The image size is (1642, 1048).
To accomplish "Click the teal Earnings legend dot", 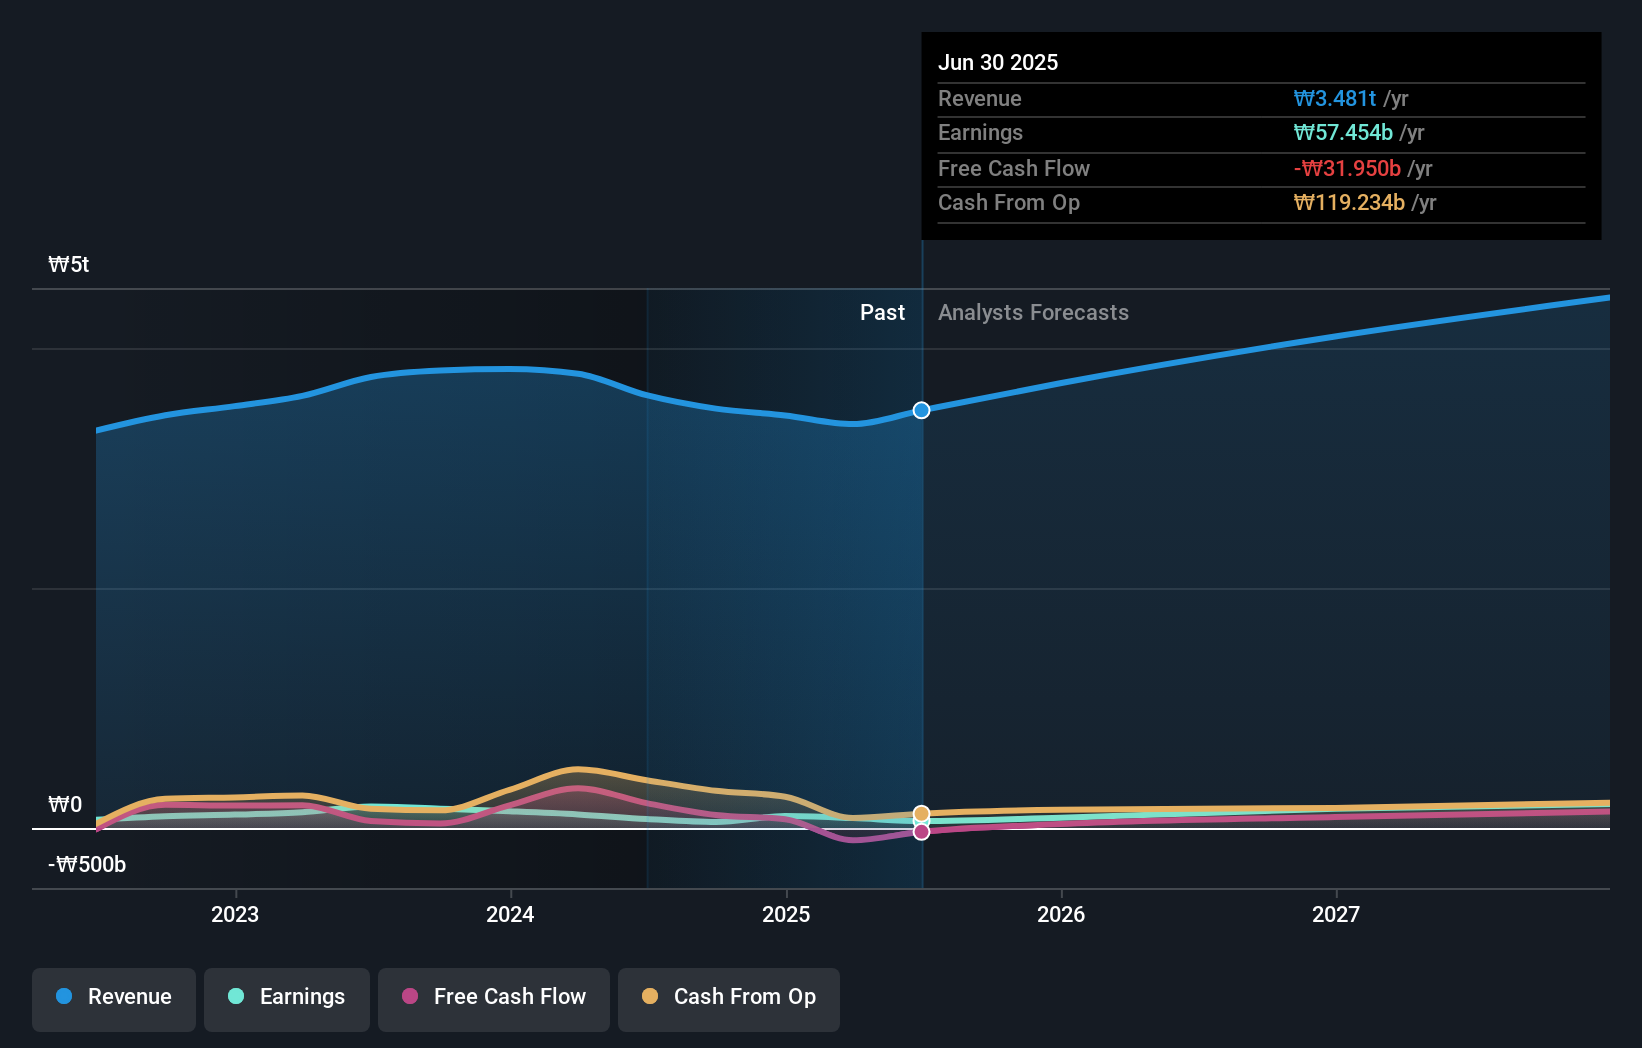I will [234, 997].
